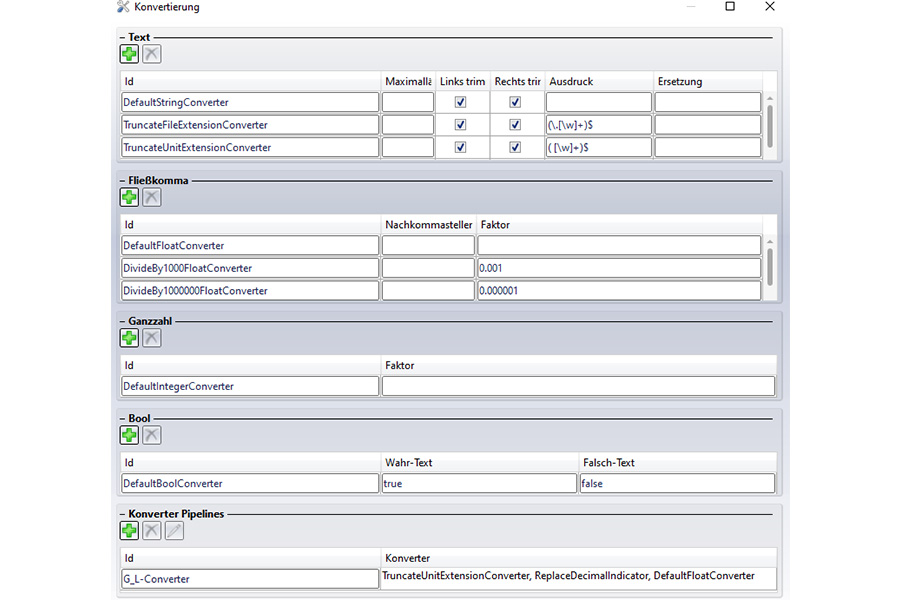The width and height of the screenshot is (900, 600).
Task: Delete the selected Text converter
Action: 151,54
